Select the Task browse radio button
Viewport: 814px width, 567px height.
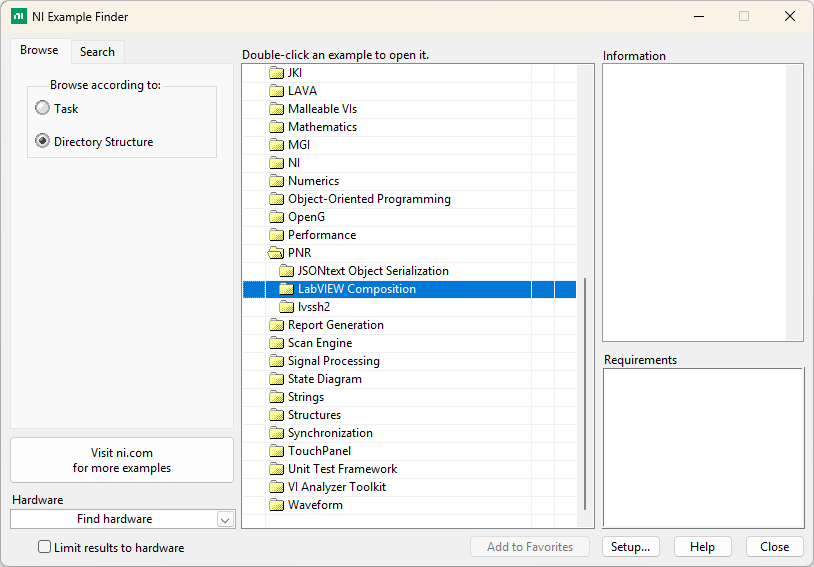click(x=42, y=108)
